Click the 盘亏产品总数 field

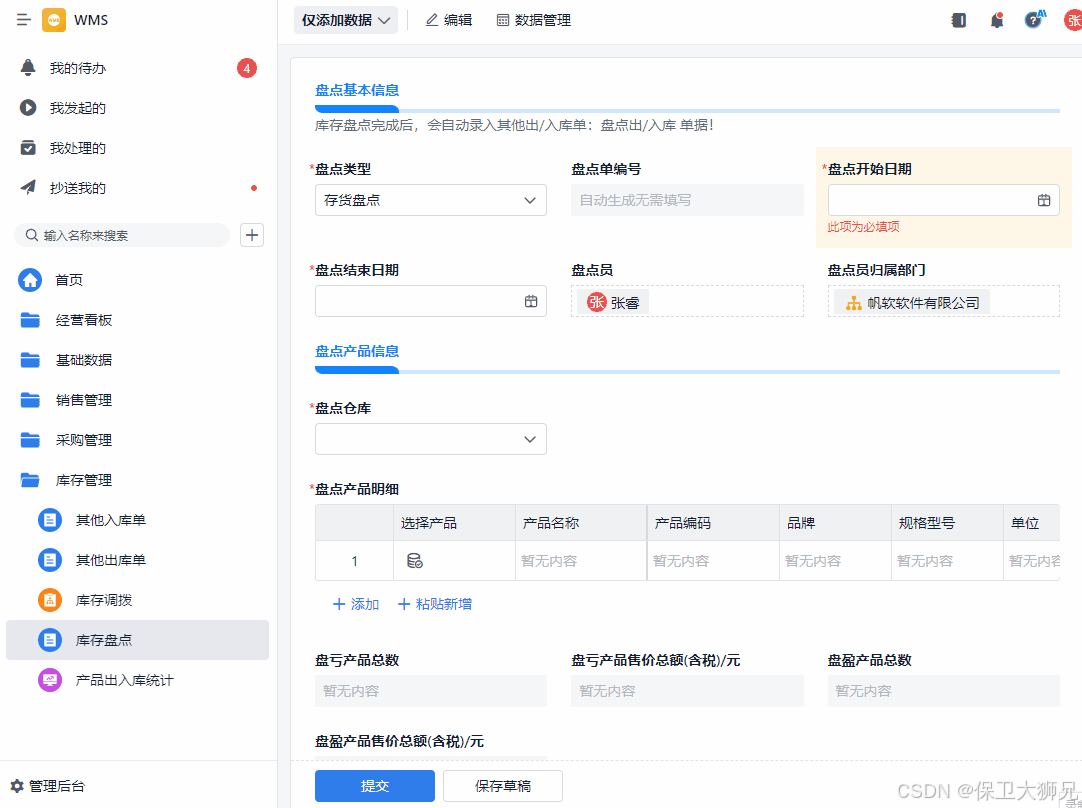pyautogui.click(x=431, y=691)
